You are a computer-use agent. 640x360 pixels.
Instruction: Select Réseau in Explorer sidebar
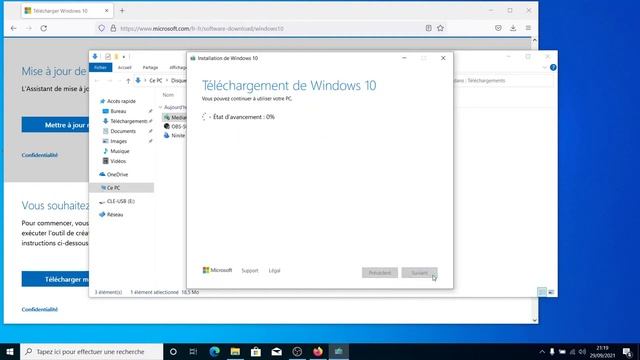[x=114, y=214]
